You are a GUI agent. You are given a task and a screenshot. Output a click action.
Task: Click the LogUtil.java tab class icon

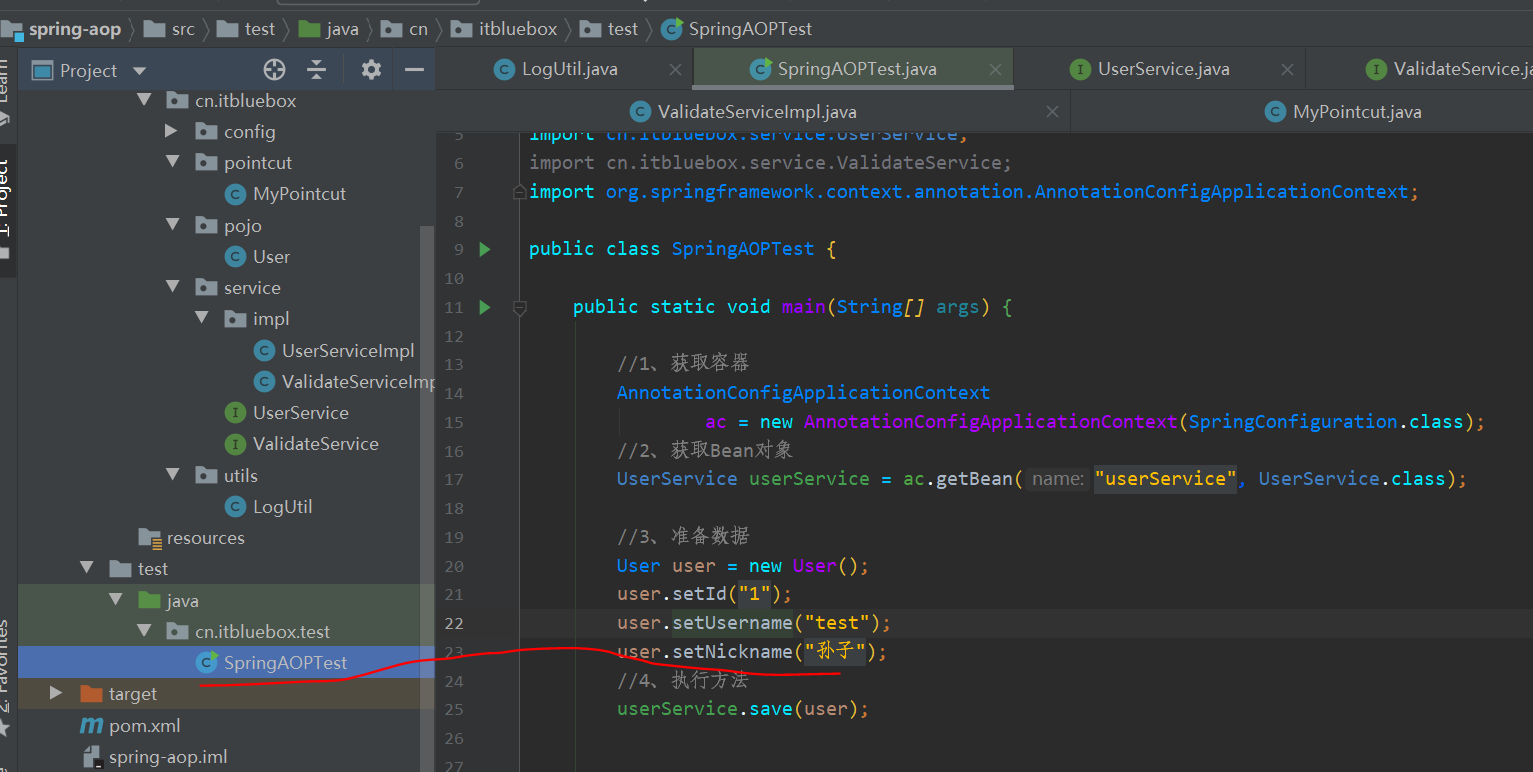point(504,69)
